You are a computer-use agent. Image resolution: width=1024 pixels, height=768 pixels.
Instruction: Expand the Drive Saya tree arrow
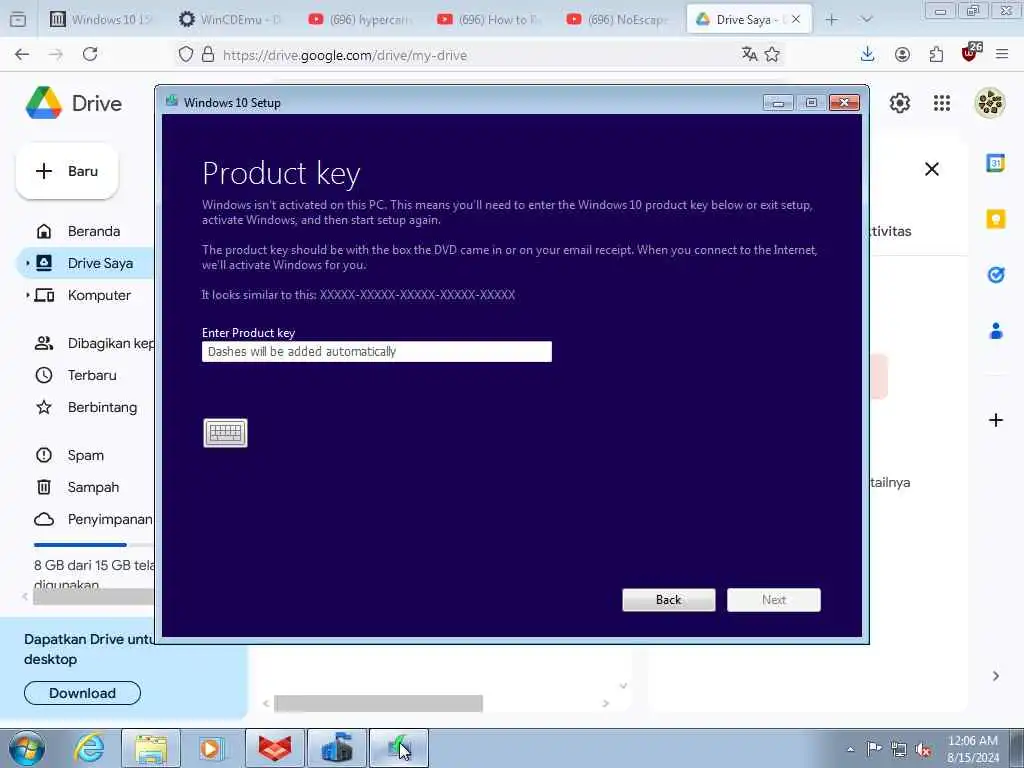(x=27, y=263)
